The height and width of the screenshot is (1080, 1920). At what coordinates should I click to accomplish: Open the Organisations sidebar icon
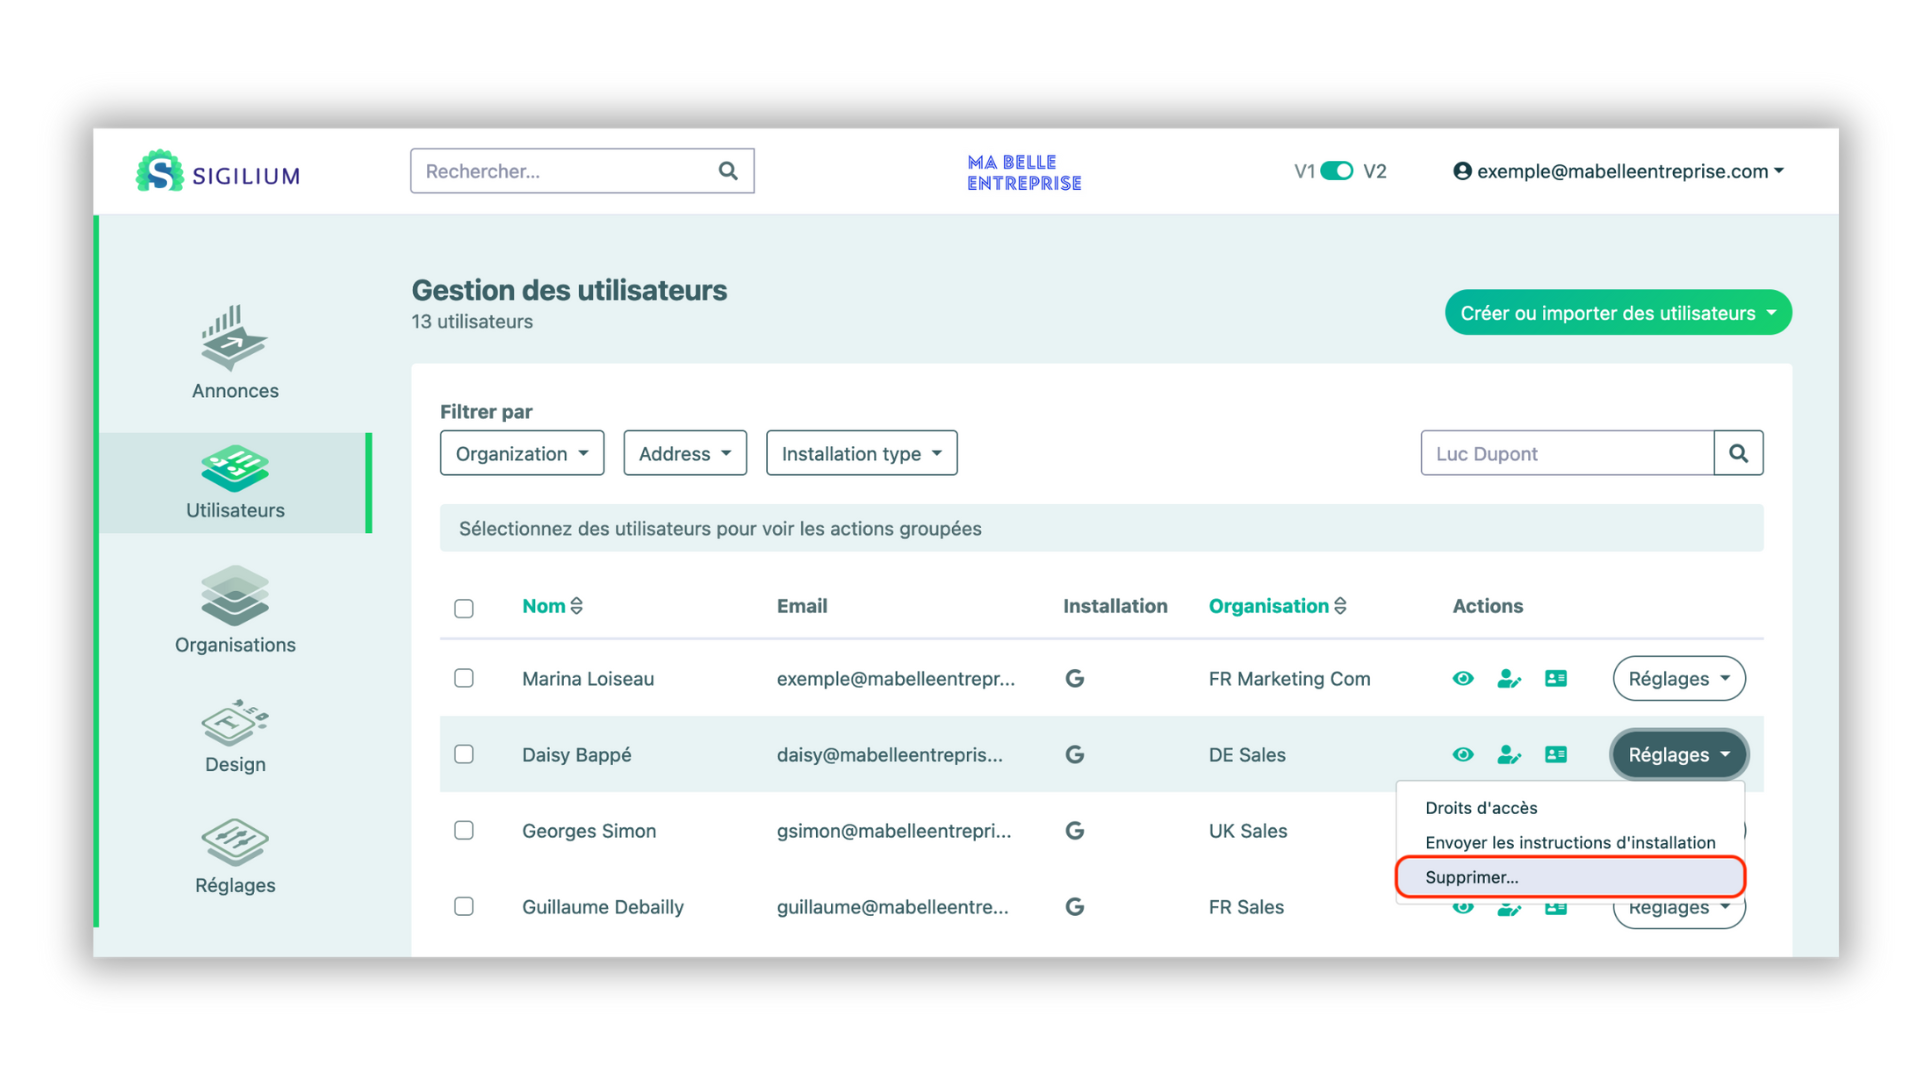point(234,596)
